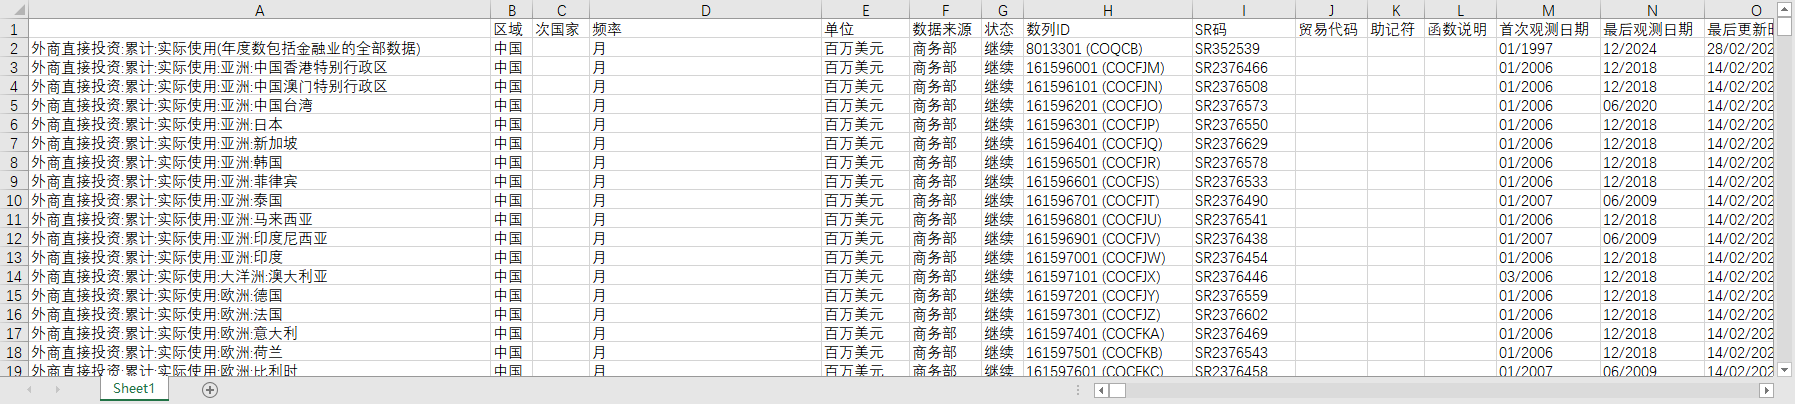Image resolution: width=1795 pixels, height=404 pixels.
Task: Select column N header
Action: pos(1652,10)
